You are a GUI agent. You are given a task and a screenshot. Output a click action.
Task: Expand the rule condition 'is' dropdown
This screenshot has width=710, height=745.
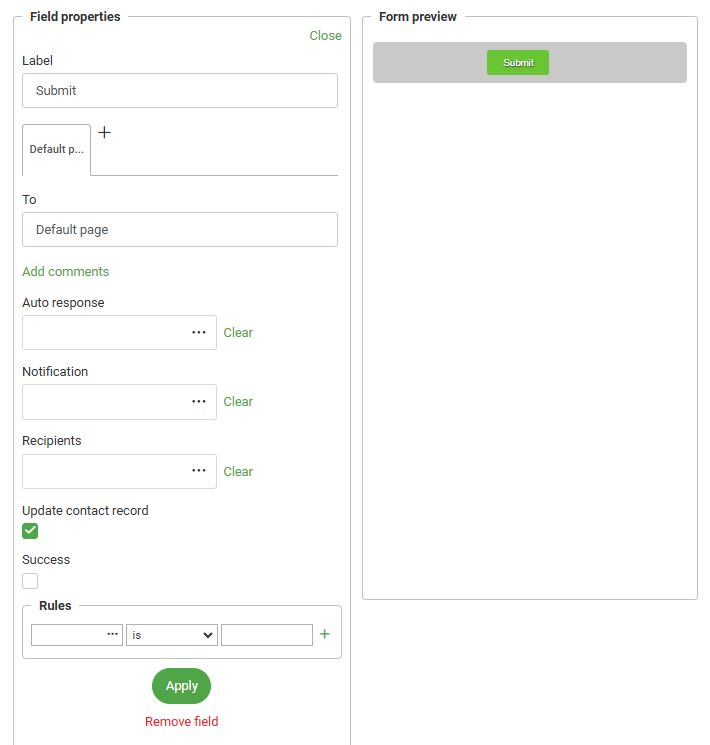point(171,635)
